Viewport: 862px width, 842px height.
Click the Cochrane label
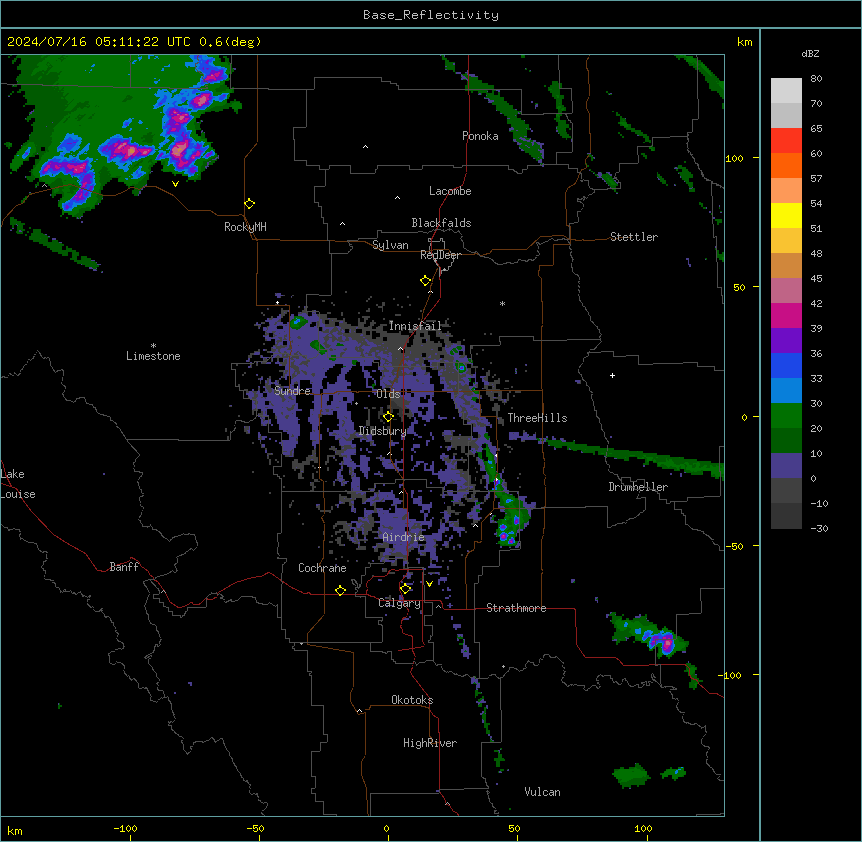click(x=322, y=568)
